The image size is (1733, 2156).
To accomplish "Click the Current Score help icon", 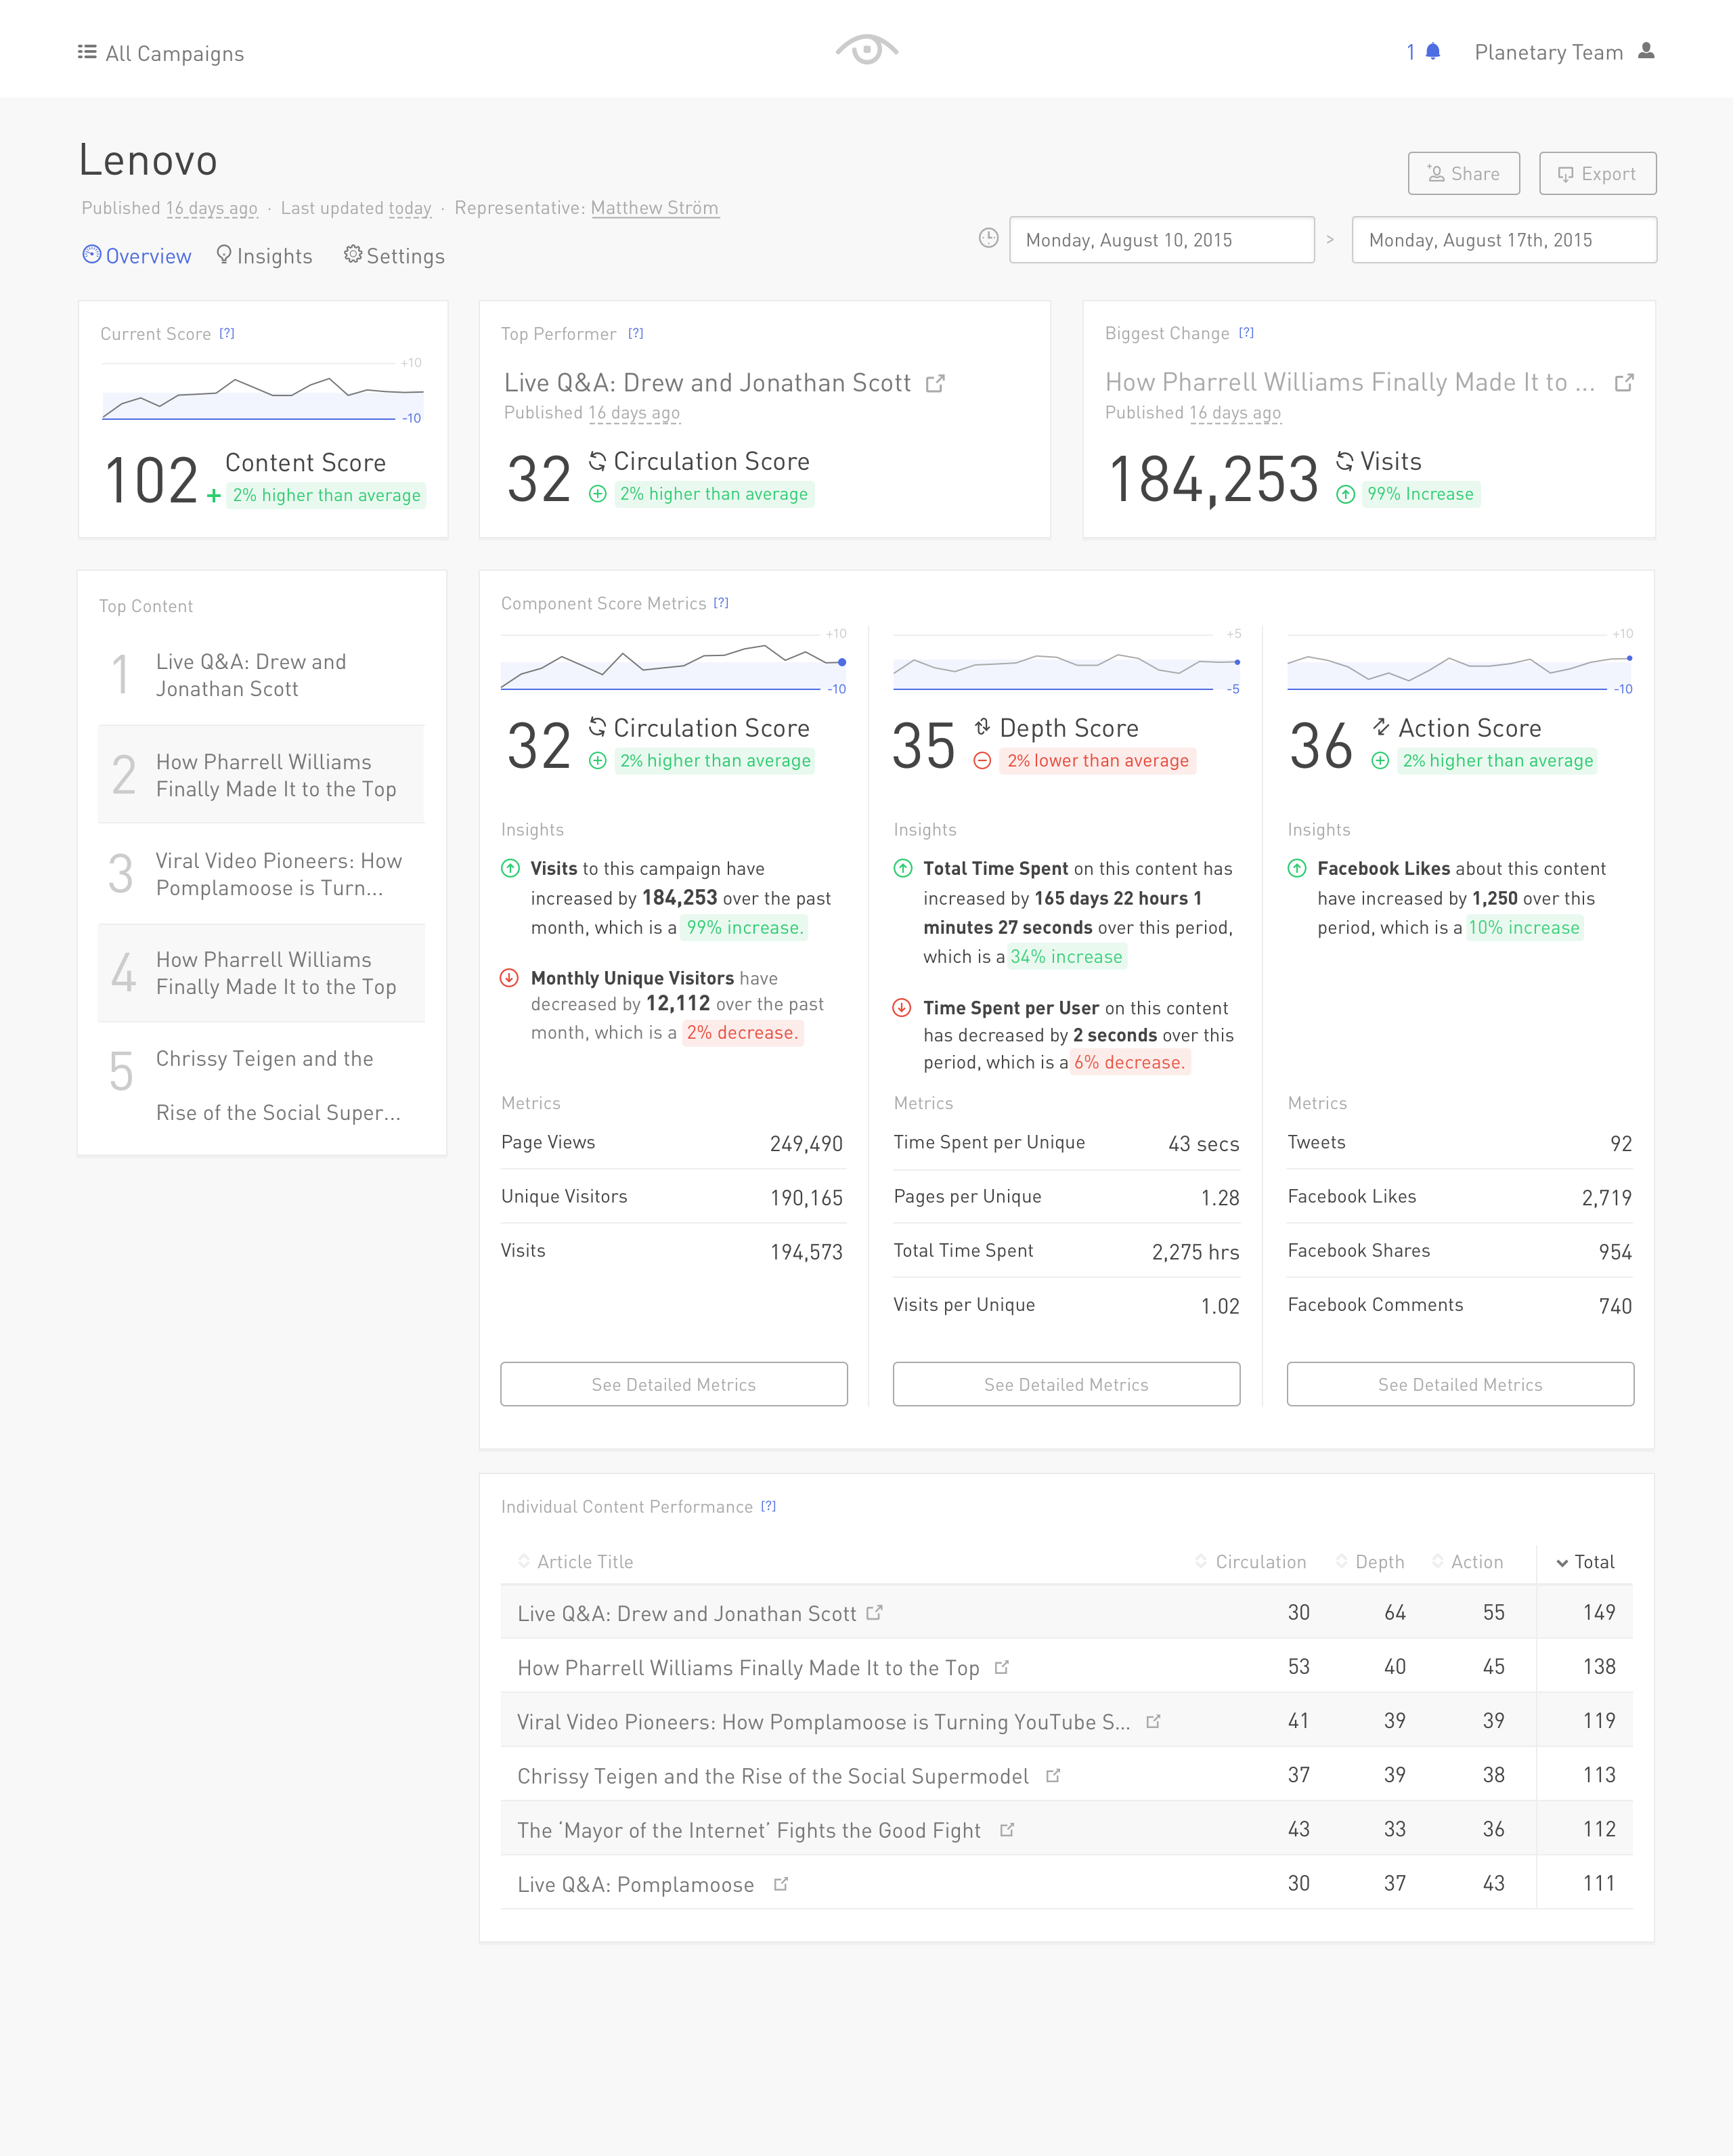I will (x=227, y=333).
